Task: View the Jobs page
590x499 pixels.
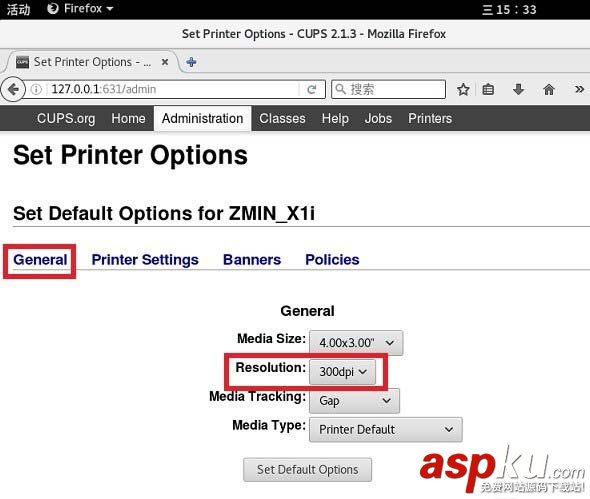Action: pyautogui.click(x=378, y=119)
